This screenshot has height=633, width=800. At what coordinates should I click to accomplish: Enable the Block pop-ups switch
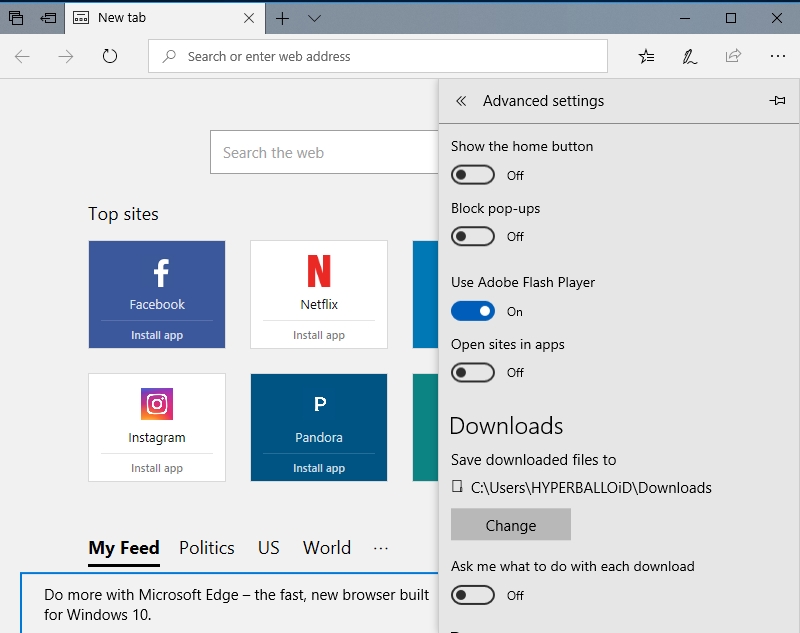coord(473,236)
